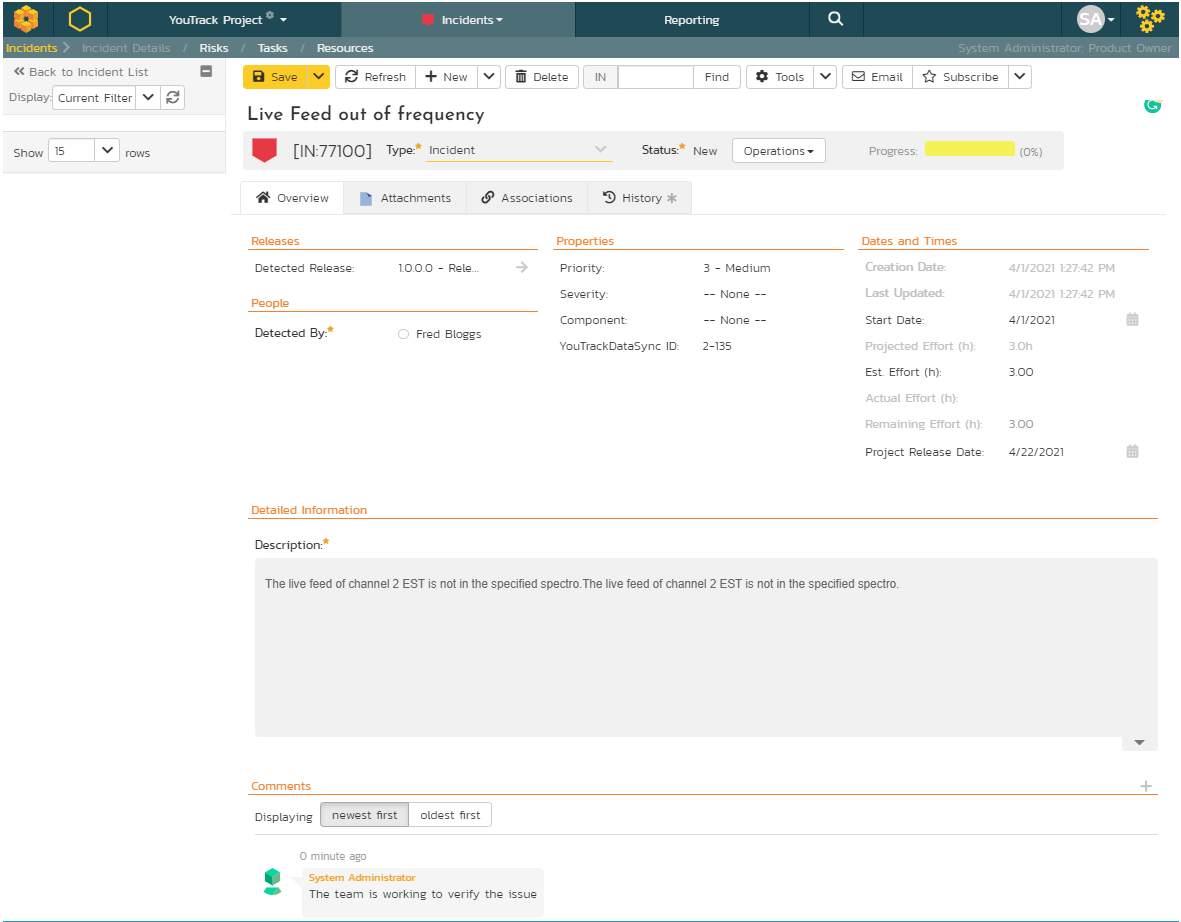Collapse the sidebar with minus icon
This screenshot has width=1181, height=922.
(206, 71)
